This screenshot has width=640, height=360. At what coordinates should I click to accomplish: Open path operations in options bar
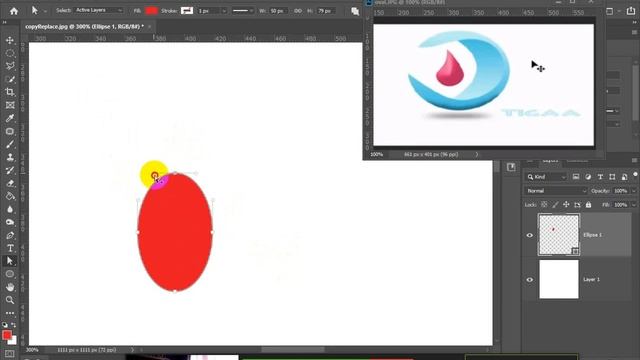tap(355, 11)
